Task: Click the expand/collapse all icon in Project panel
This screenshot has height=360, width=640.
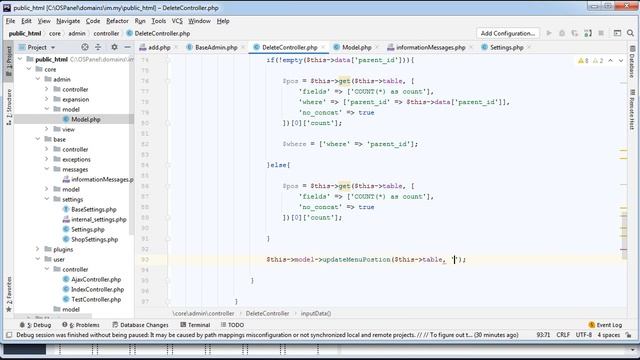Action: pos(98,47)
